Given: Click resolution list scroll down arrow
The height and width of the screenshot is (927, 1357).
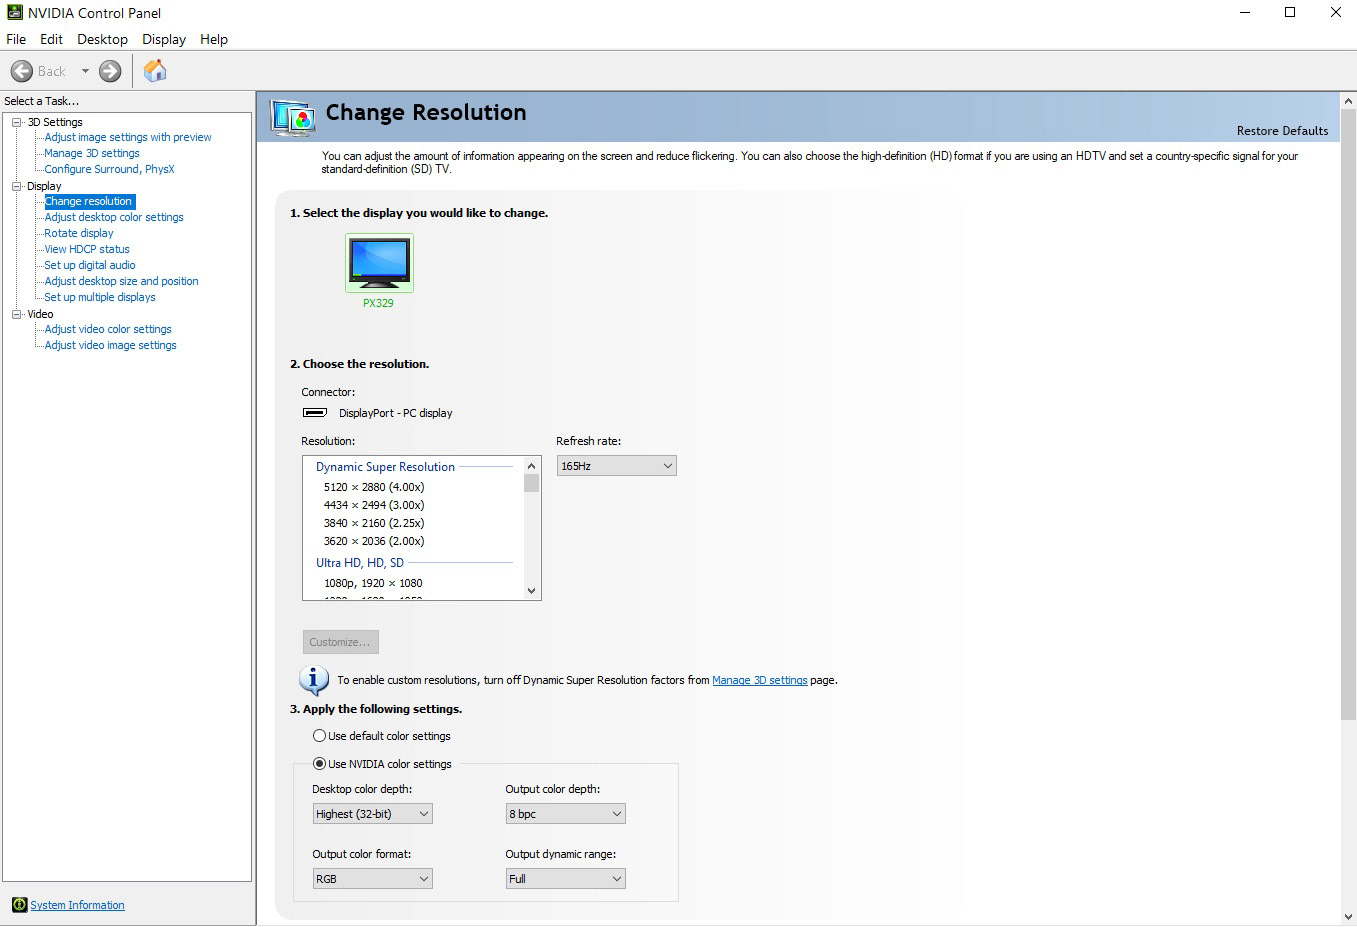Looking at the screenshot, I should coord(532,591).
